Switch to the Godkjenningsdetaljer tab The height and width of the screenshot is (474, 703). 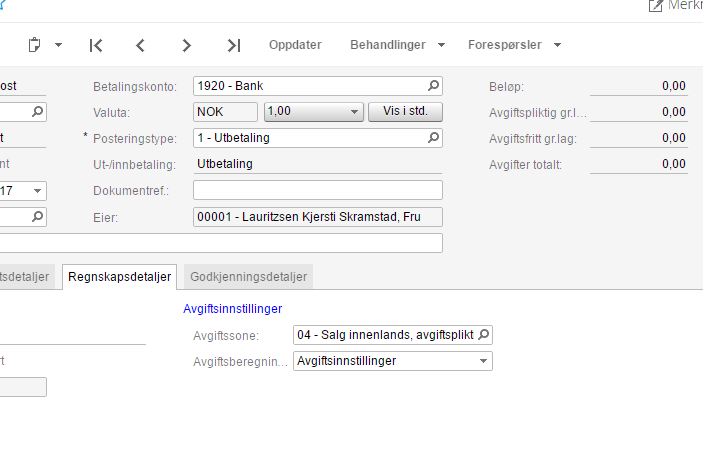coord(249,277)
